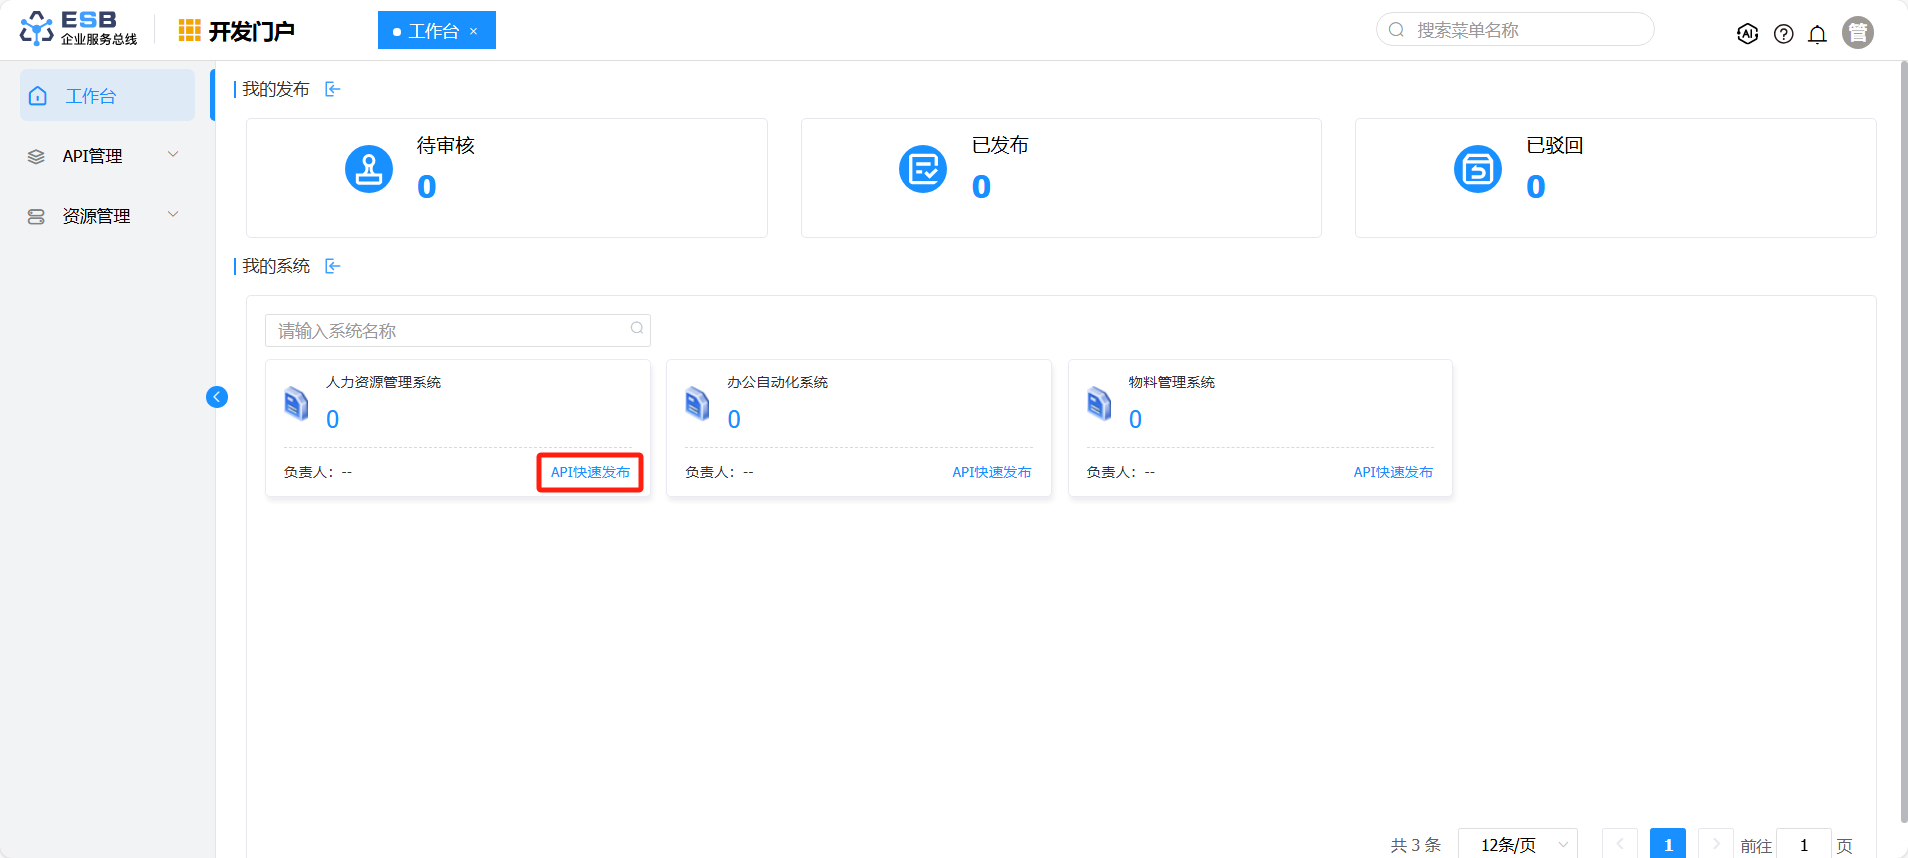Open the help question mark icon
This screenshot has width=1908, height=858.
click(1783, 34)
